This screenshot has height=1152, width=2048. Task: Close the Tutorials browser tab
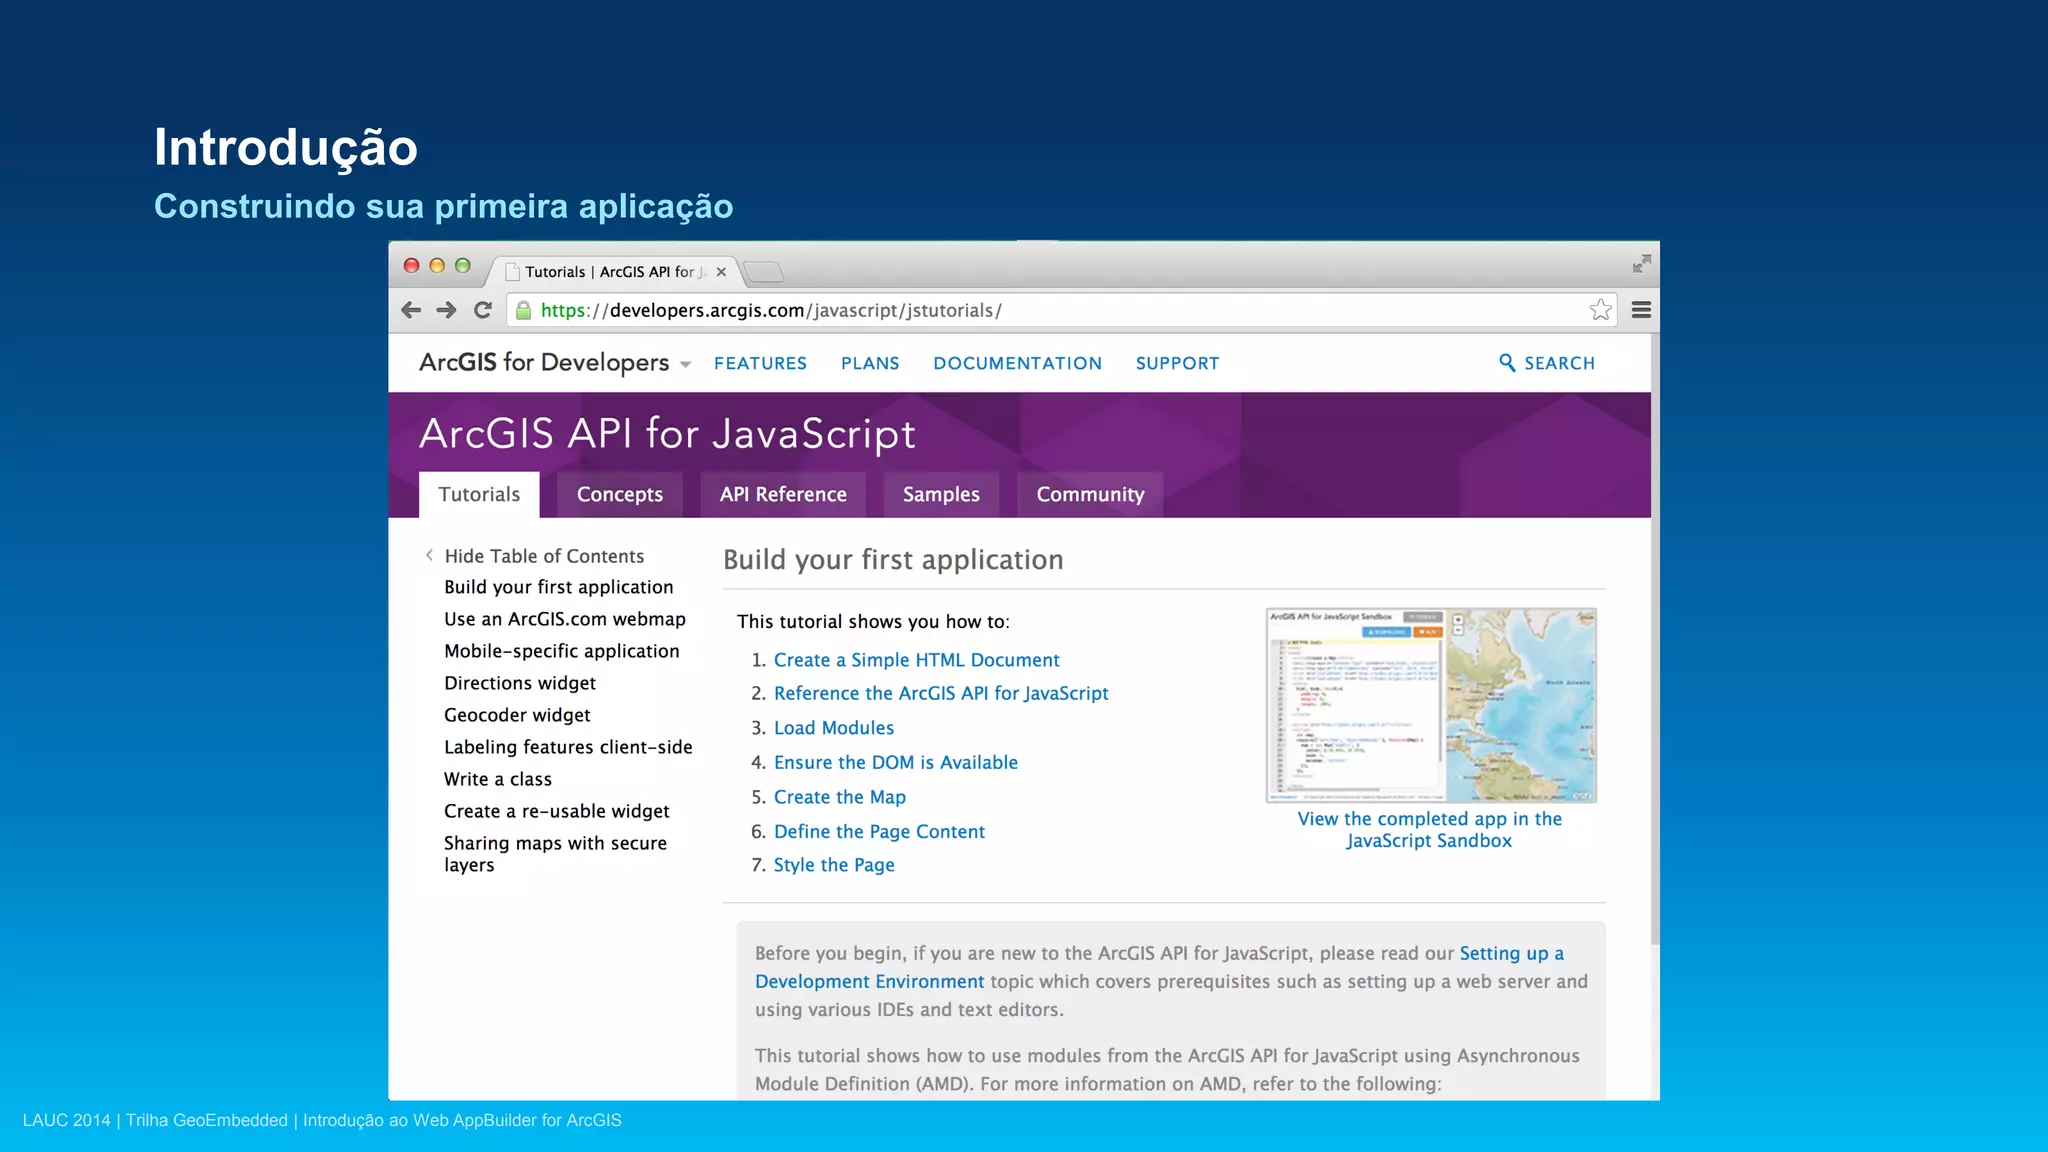(x=721, y=272)
